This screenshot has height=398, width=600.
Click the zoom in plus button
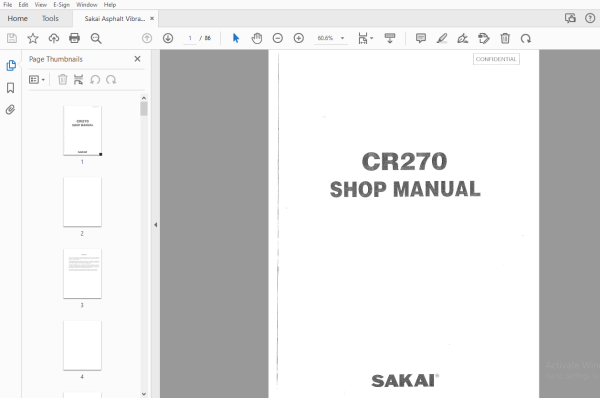click(x=299, y=38)
